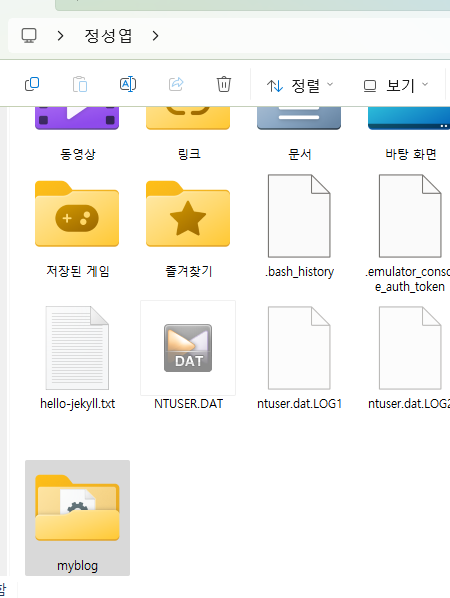Select the hello-jekyll.txt file
Image resolution: width=450 pixels, height=598 pixels.
point(77,358)
